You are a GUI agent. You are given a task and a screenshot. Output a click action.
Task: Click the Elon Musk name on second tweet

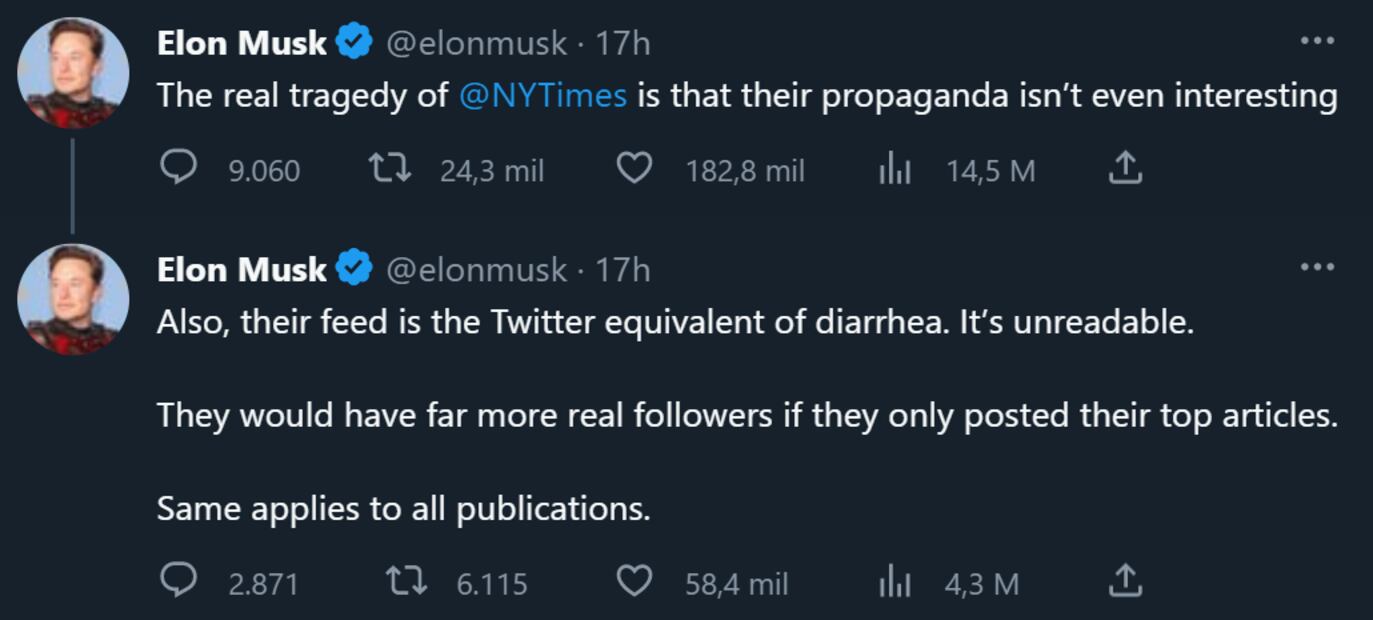[242, 269]
